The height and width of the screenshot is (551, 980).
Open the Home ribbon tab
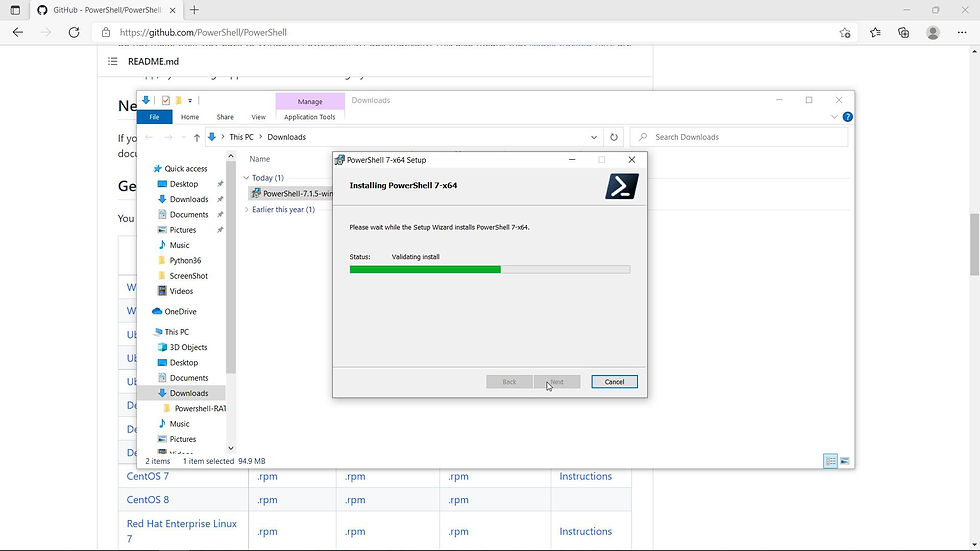click(x=190, y=117)
